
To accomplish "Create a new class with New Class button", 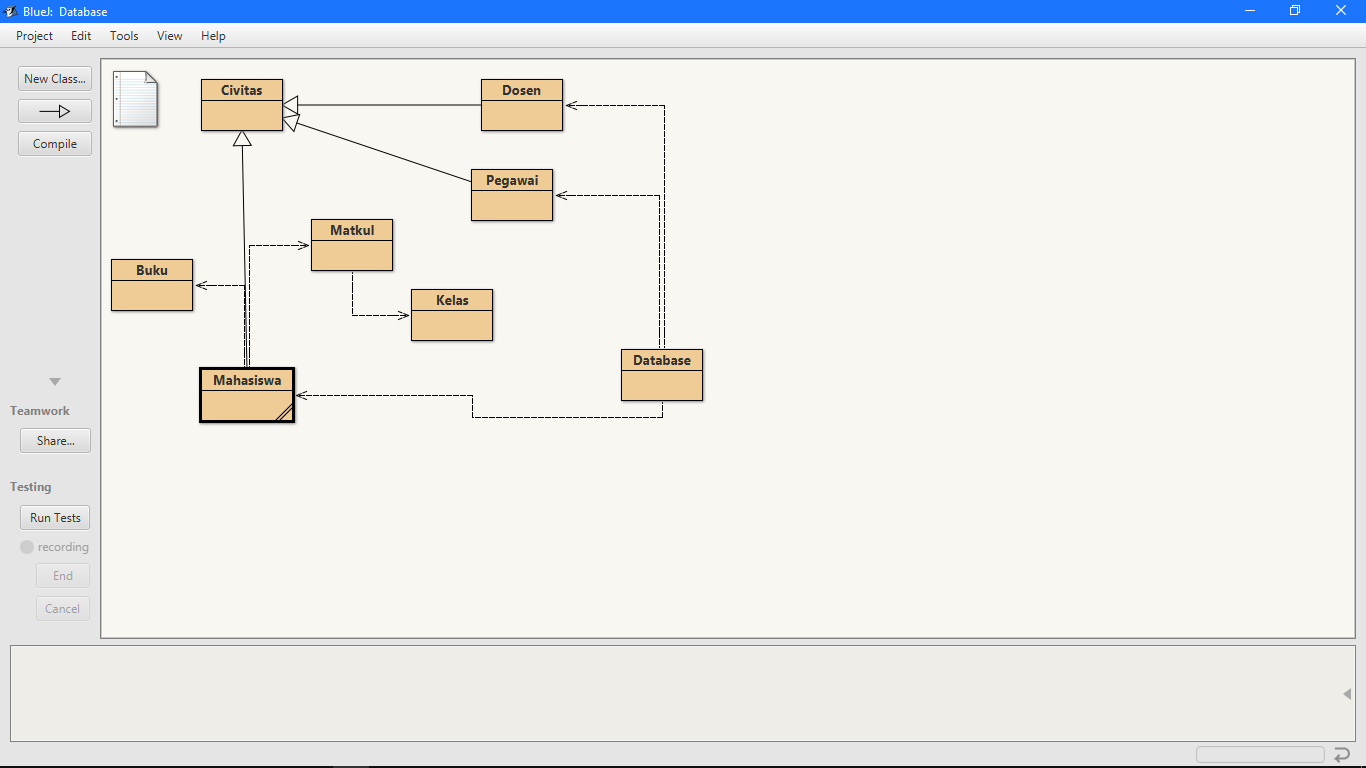I will click(54, 78).
